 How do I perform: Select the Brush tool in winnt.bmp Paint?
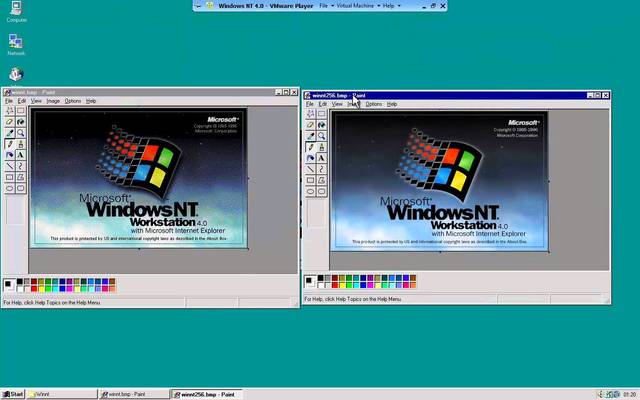click(x=20, y=144)
